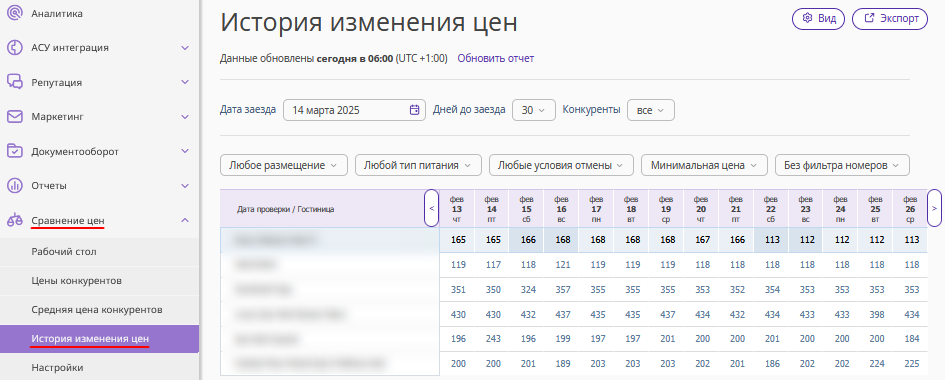Image resolution: width=945 pixels, height=380 pixels.
Task: Click price 113 in the фев 22 column
Action: click(x=772, y=240)
